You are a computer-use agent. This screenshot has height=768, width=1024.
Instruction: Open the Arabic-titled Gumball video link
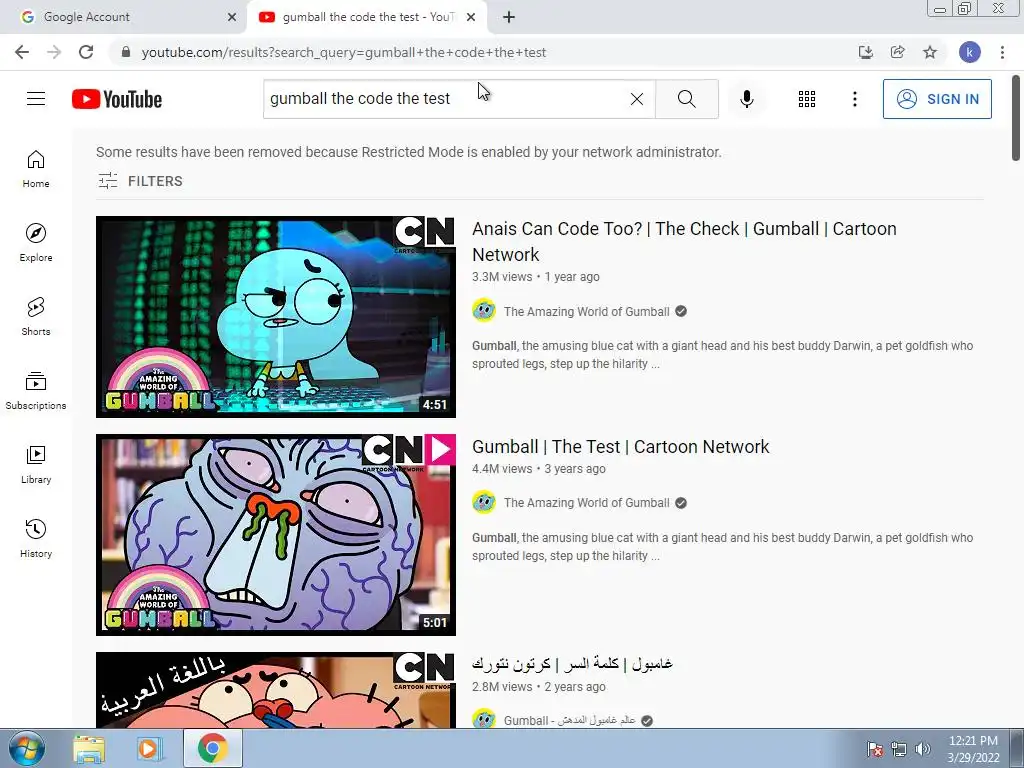[x=572, y=664]
